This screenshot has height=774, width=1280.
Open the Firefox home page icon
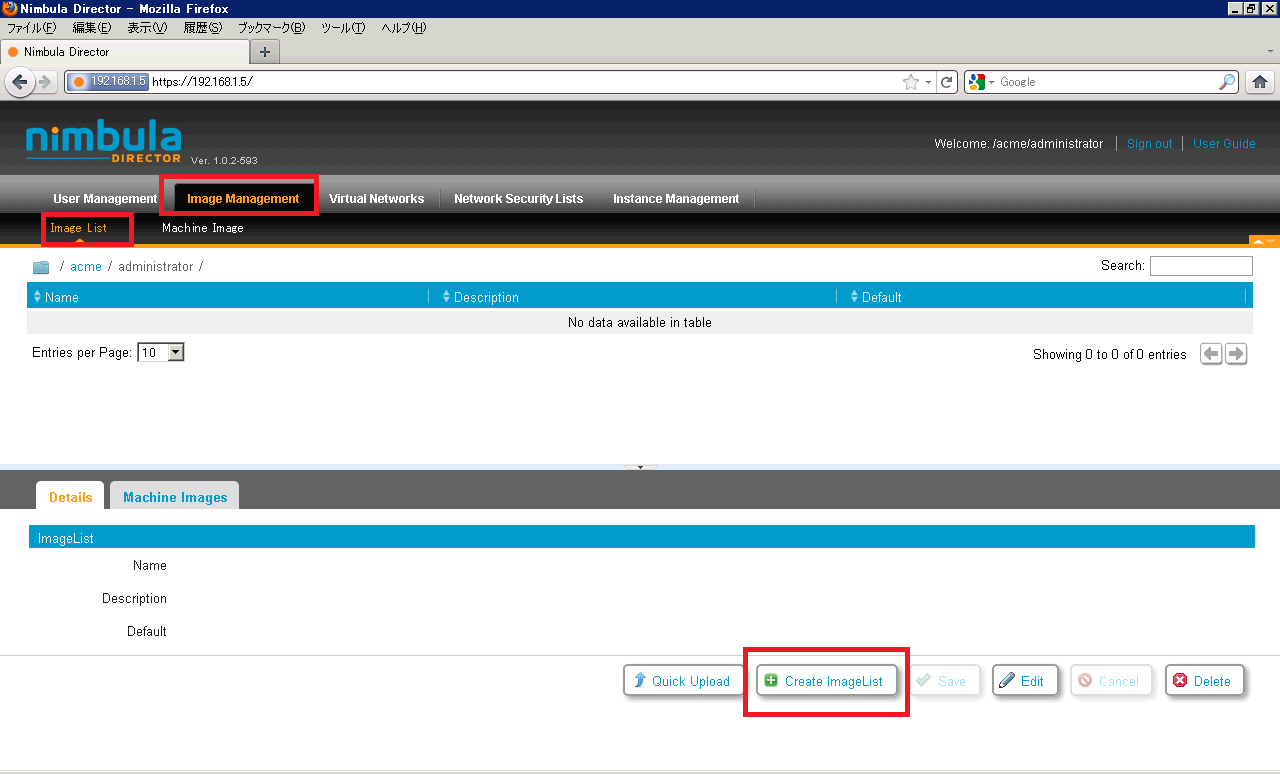[1260, 82]
